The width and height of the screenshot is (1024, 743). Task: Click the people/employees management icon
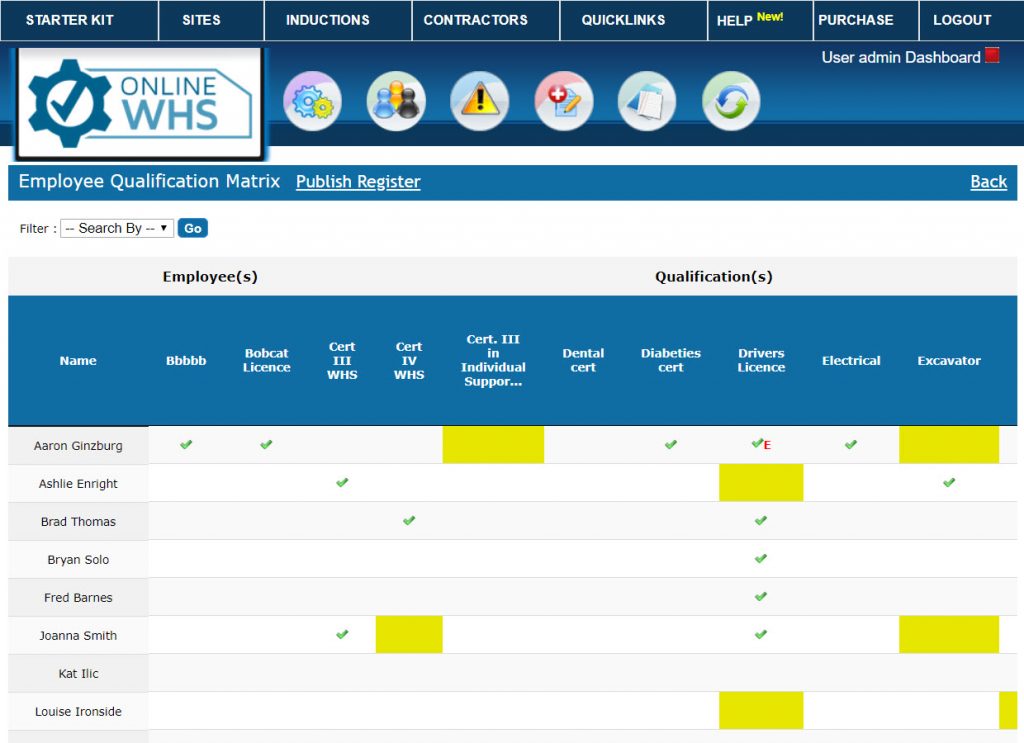tap(396, 100)
